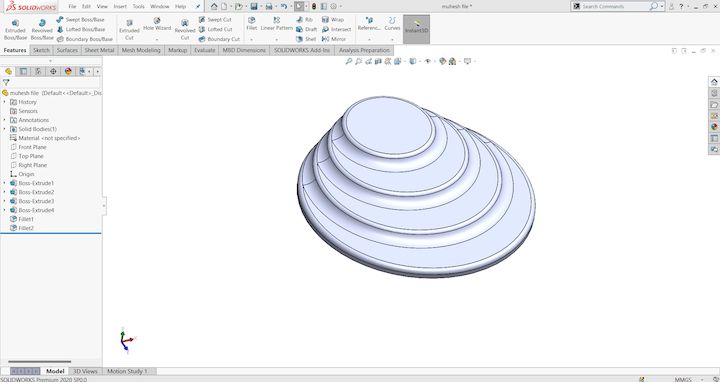Switch to the Surfaces tab
The height and width of the screenshot is (382, 720).
[67, 50]
